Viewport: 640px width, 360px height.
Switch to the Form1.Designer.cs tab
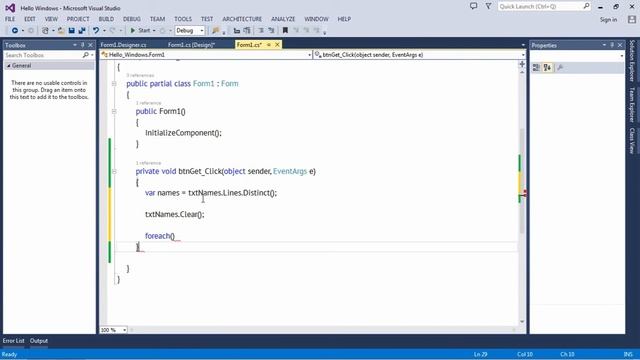click(123, 45)
